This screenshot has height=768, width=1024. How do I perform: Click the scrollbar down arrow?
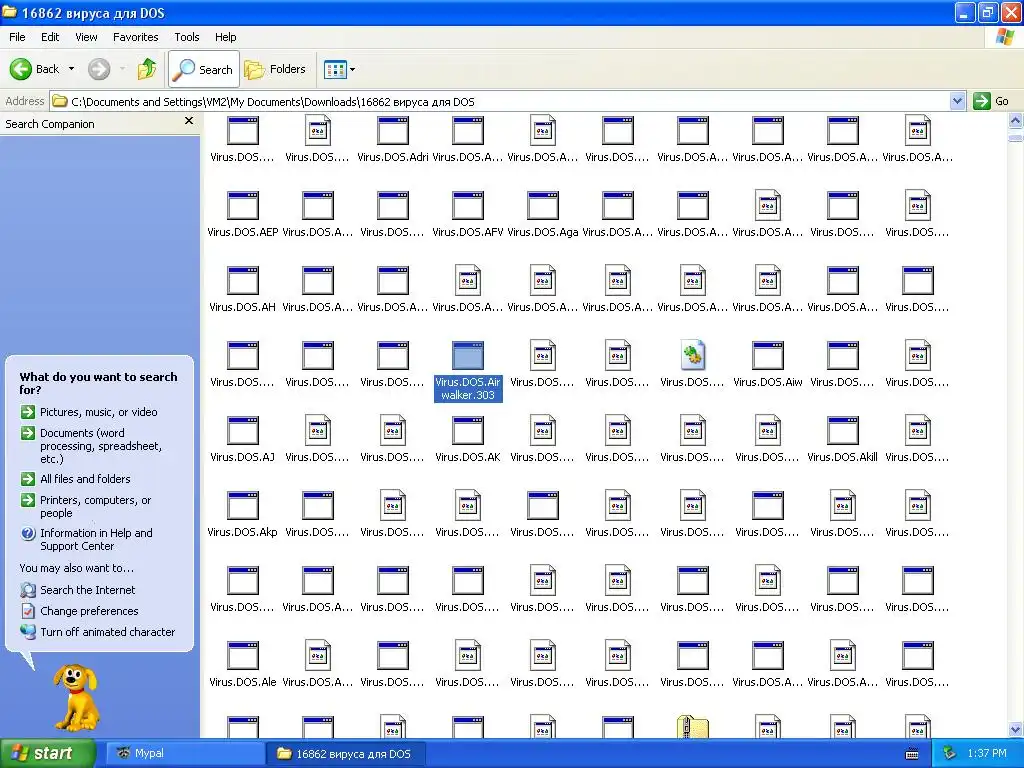1015,729
